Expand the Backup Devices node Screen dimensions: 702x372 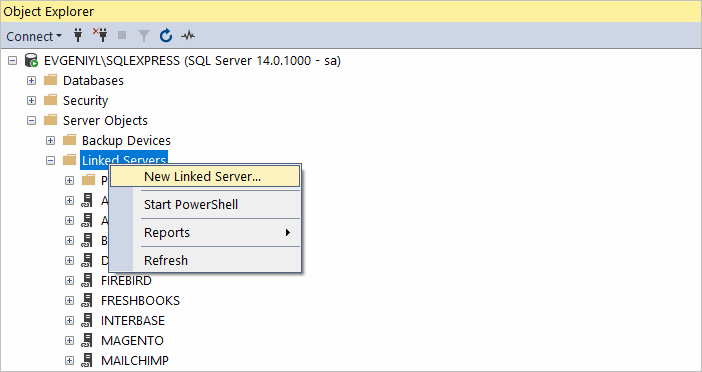51,141
